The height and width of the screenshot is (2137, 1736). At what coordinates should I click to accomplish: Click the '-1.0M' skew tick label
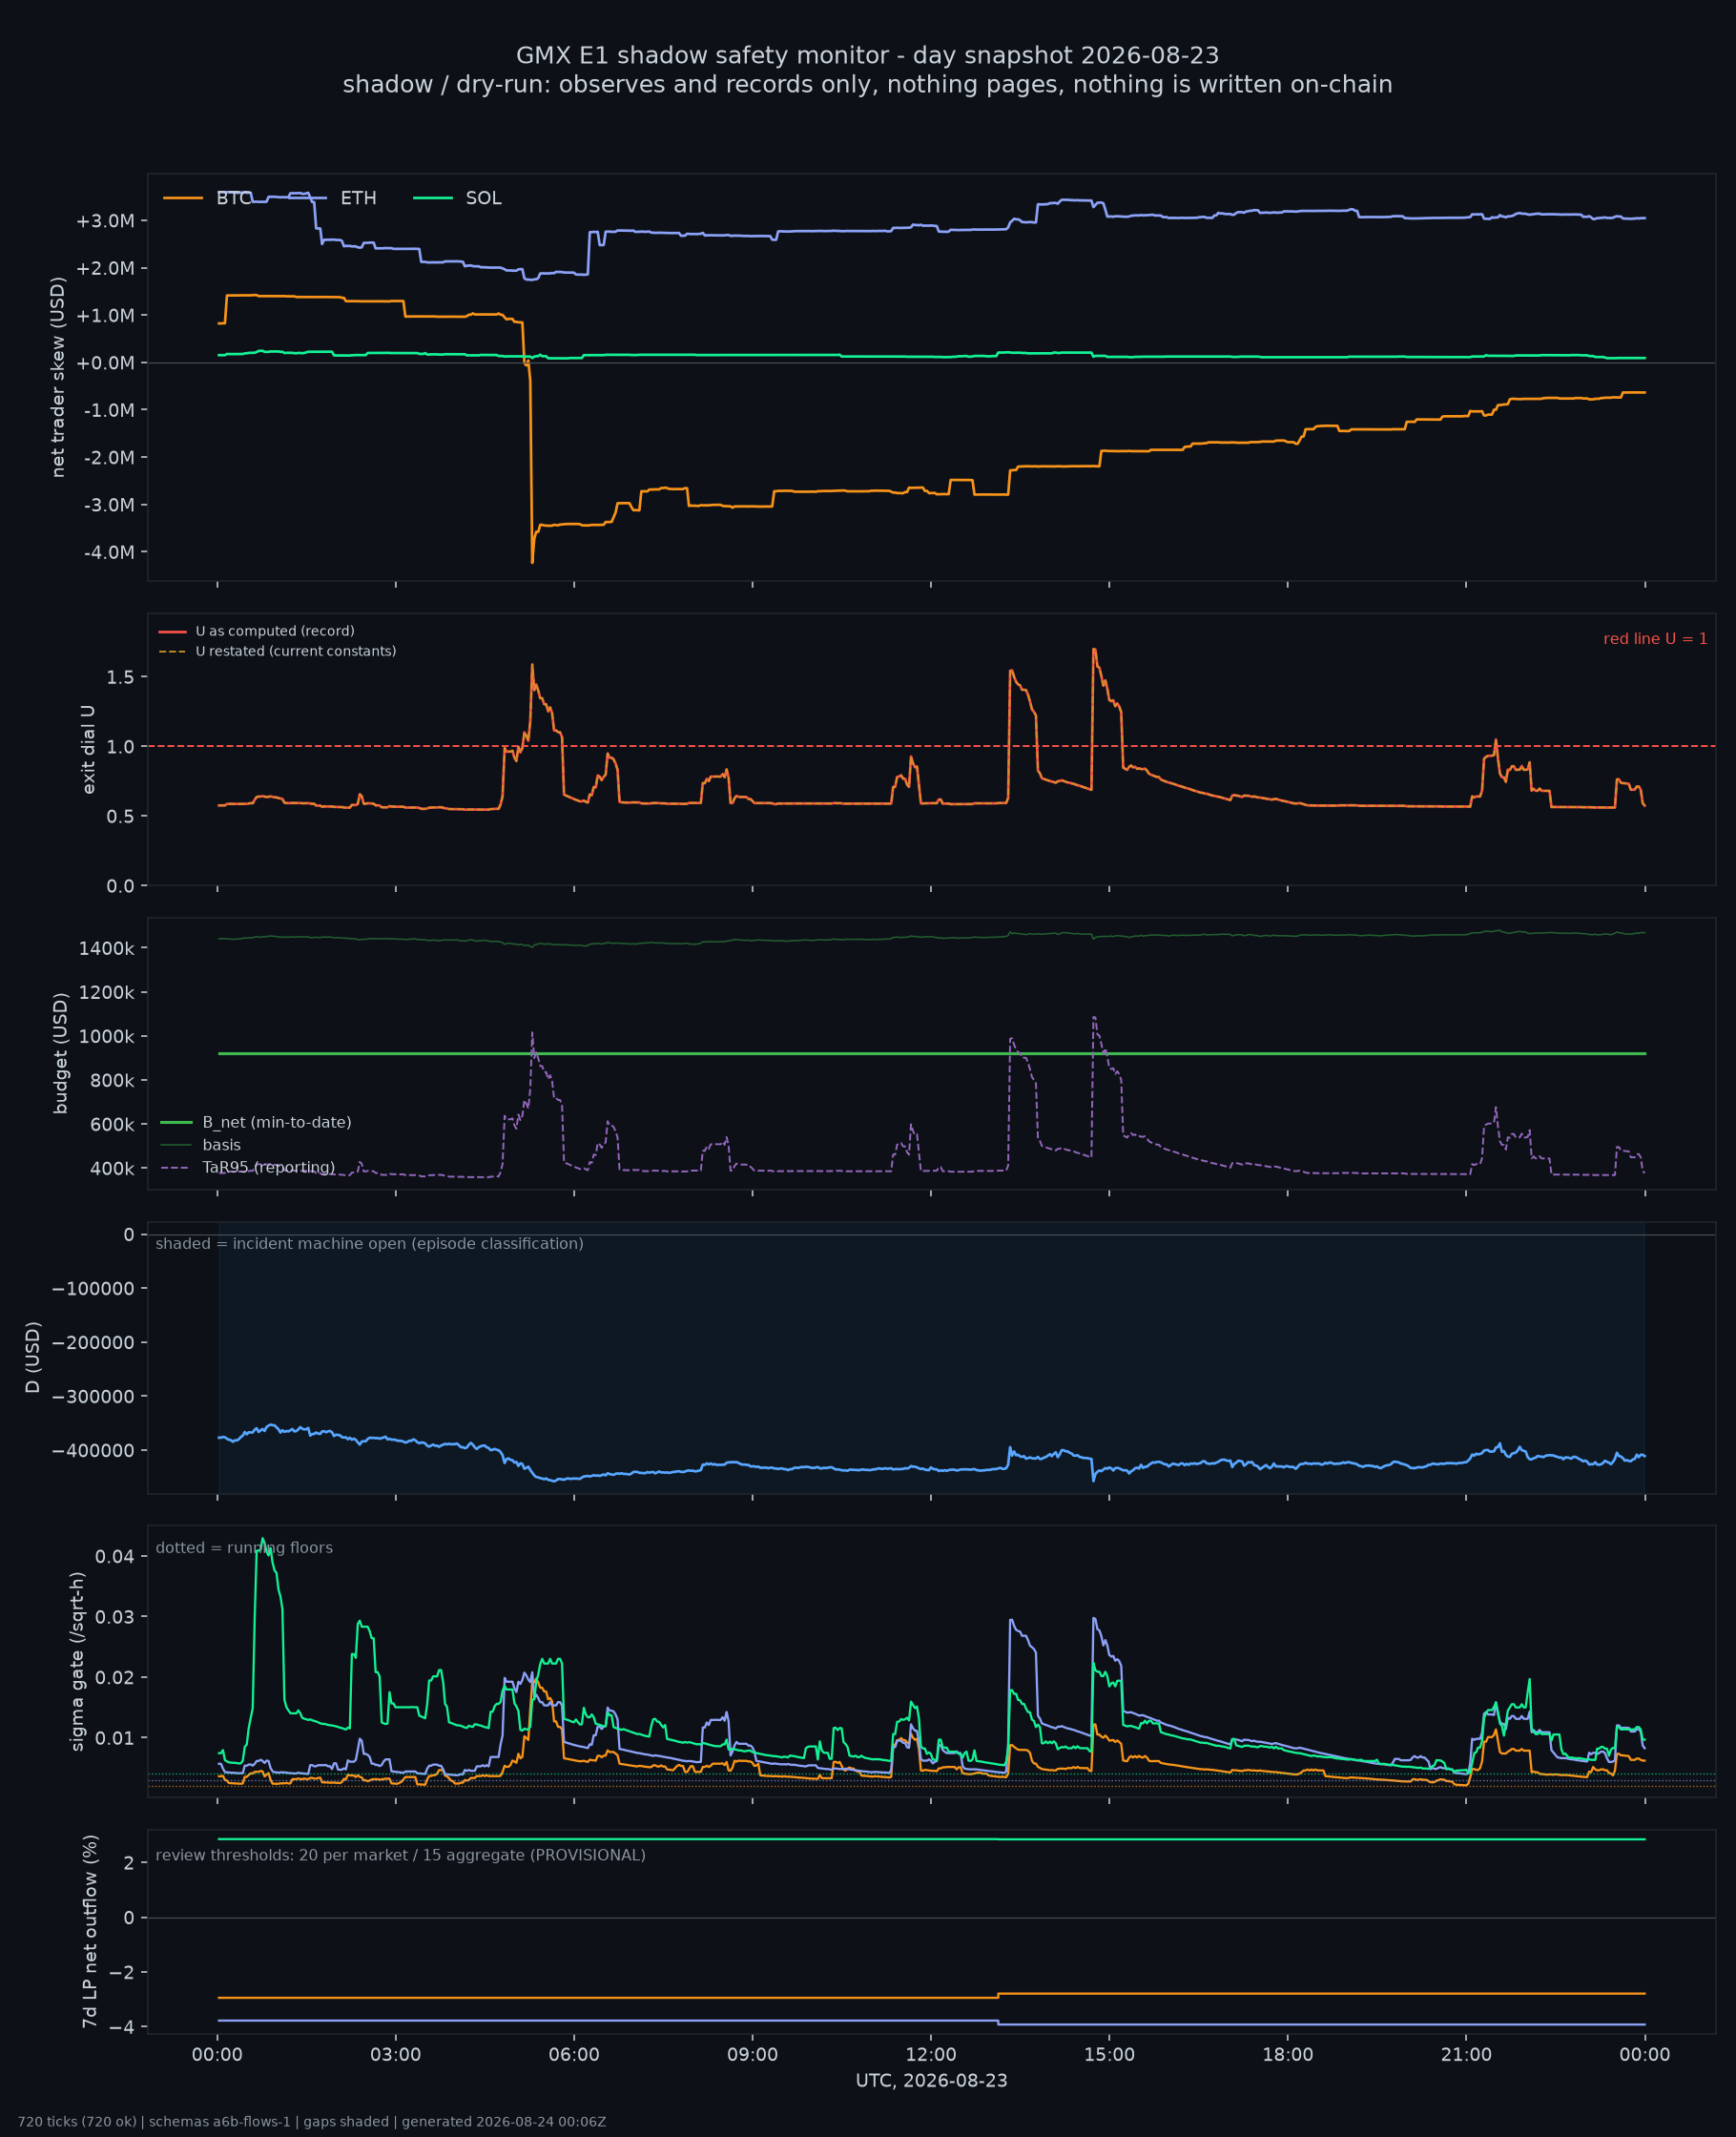pos(109,410)
